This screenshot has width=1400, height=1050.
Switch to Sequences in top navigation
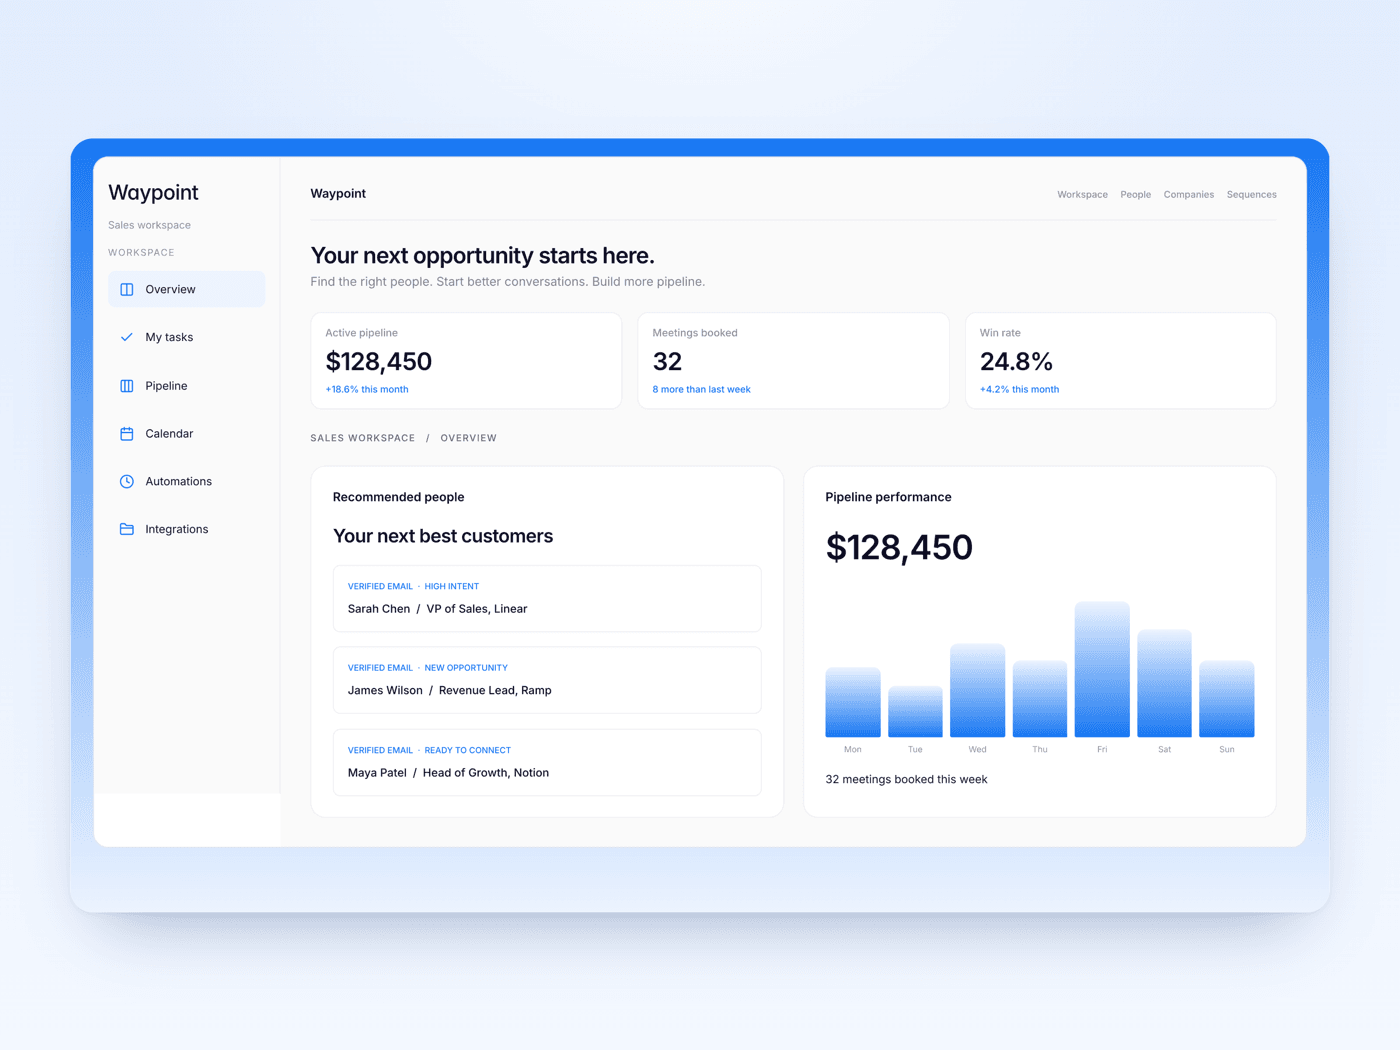click(x=1251, y=195)
